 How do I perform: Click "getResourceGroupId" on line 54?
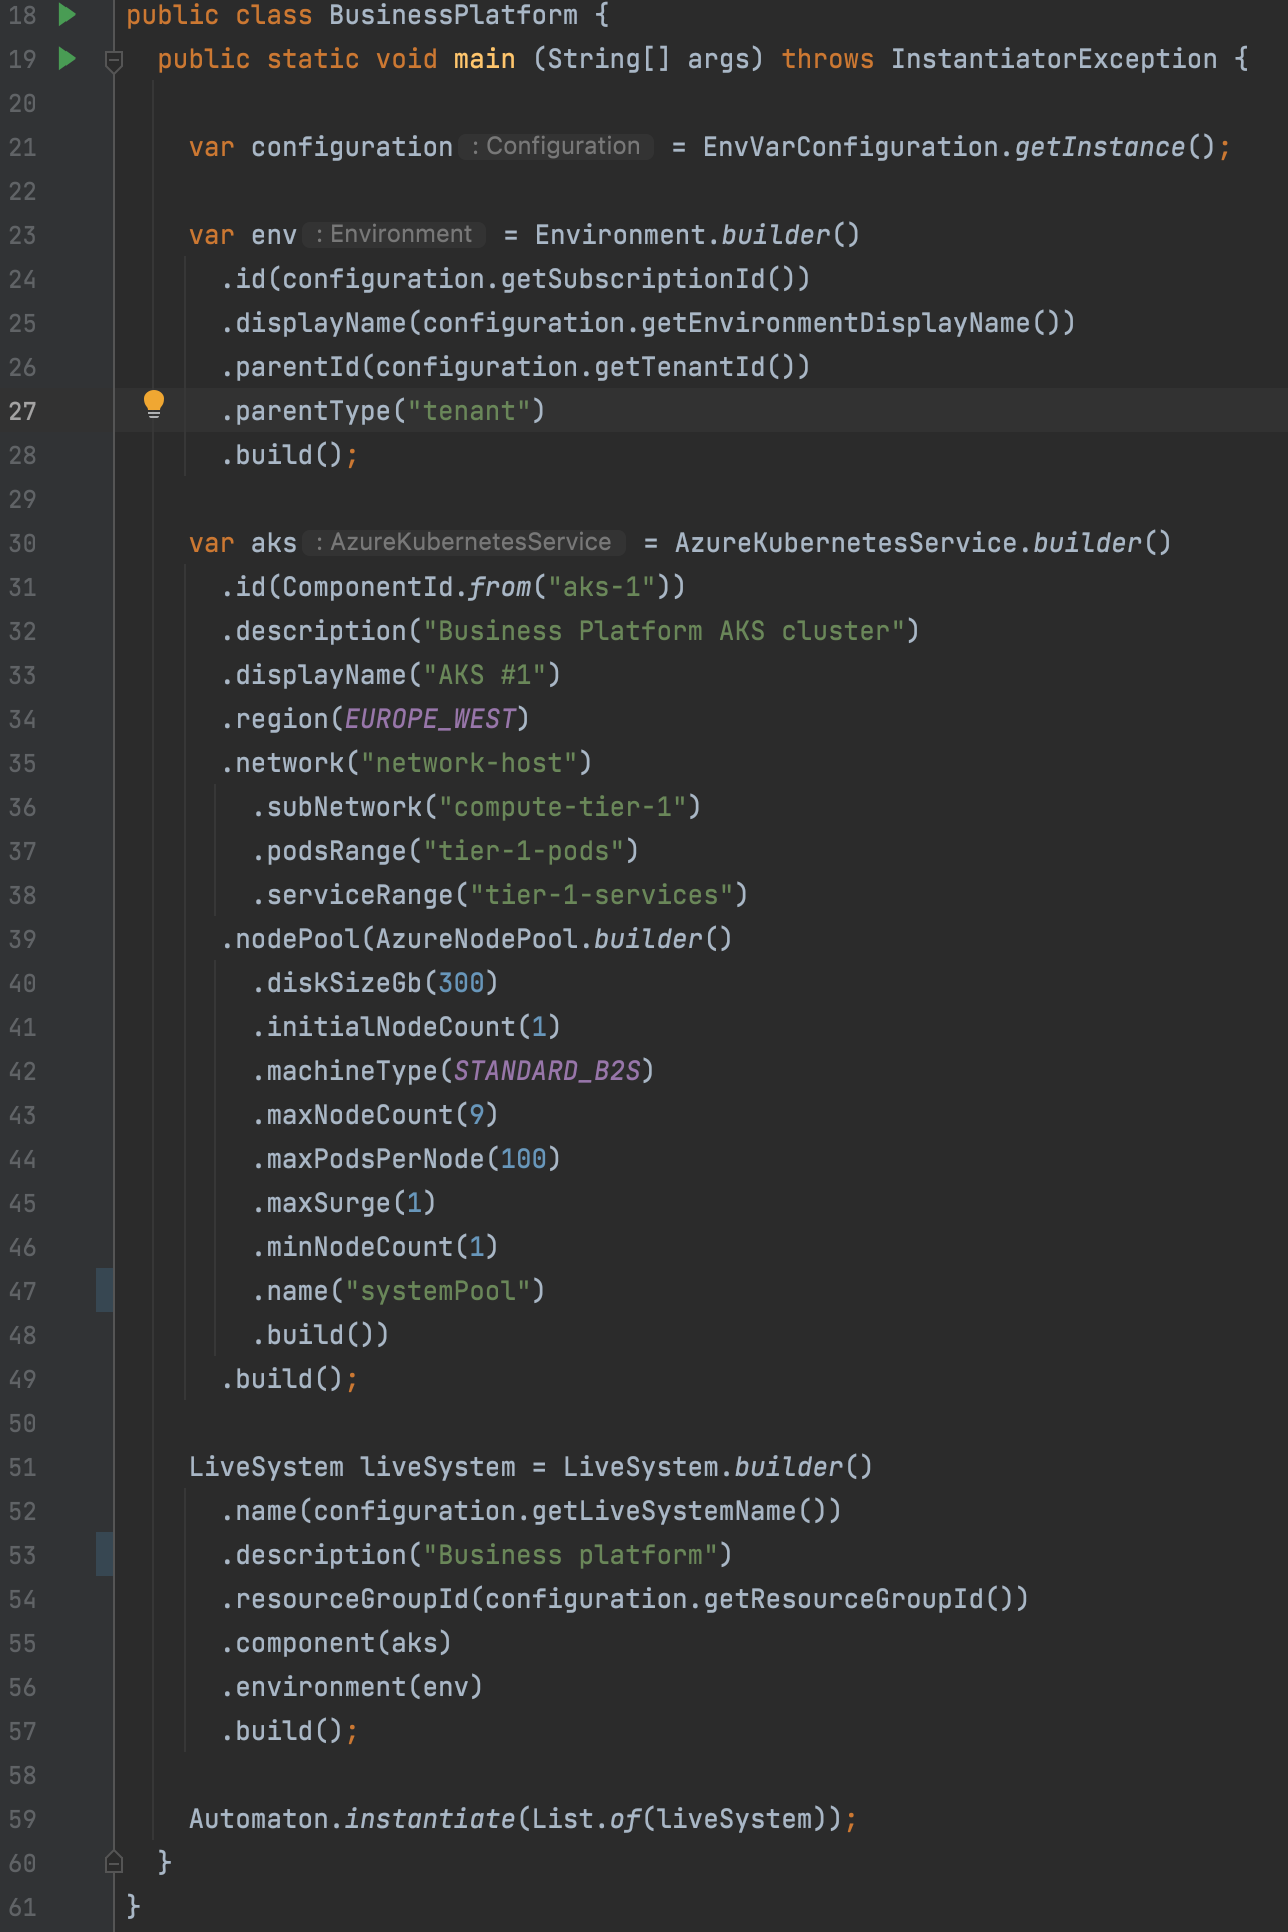pyautogui.click(x=844, y=1599)
